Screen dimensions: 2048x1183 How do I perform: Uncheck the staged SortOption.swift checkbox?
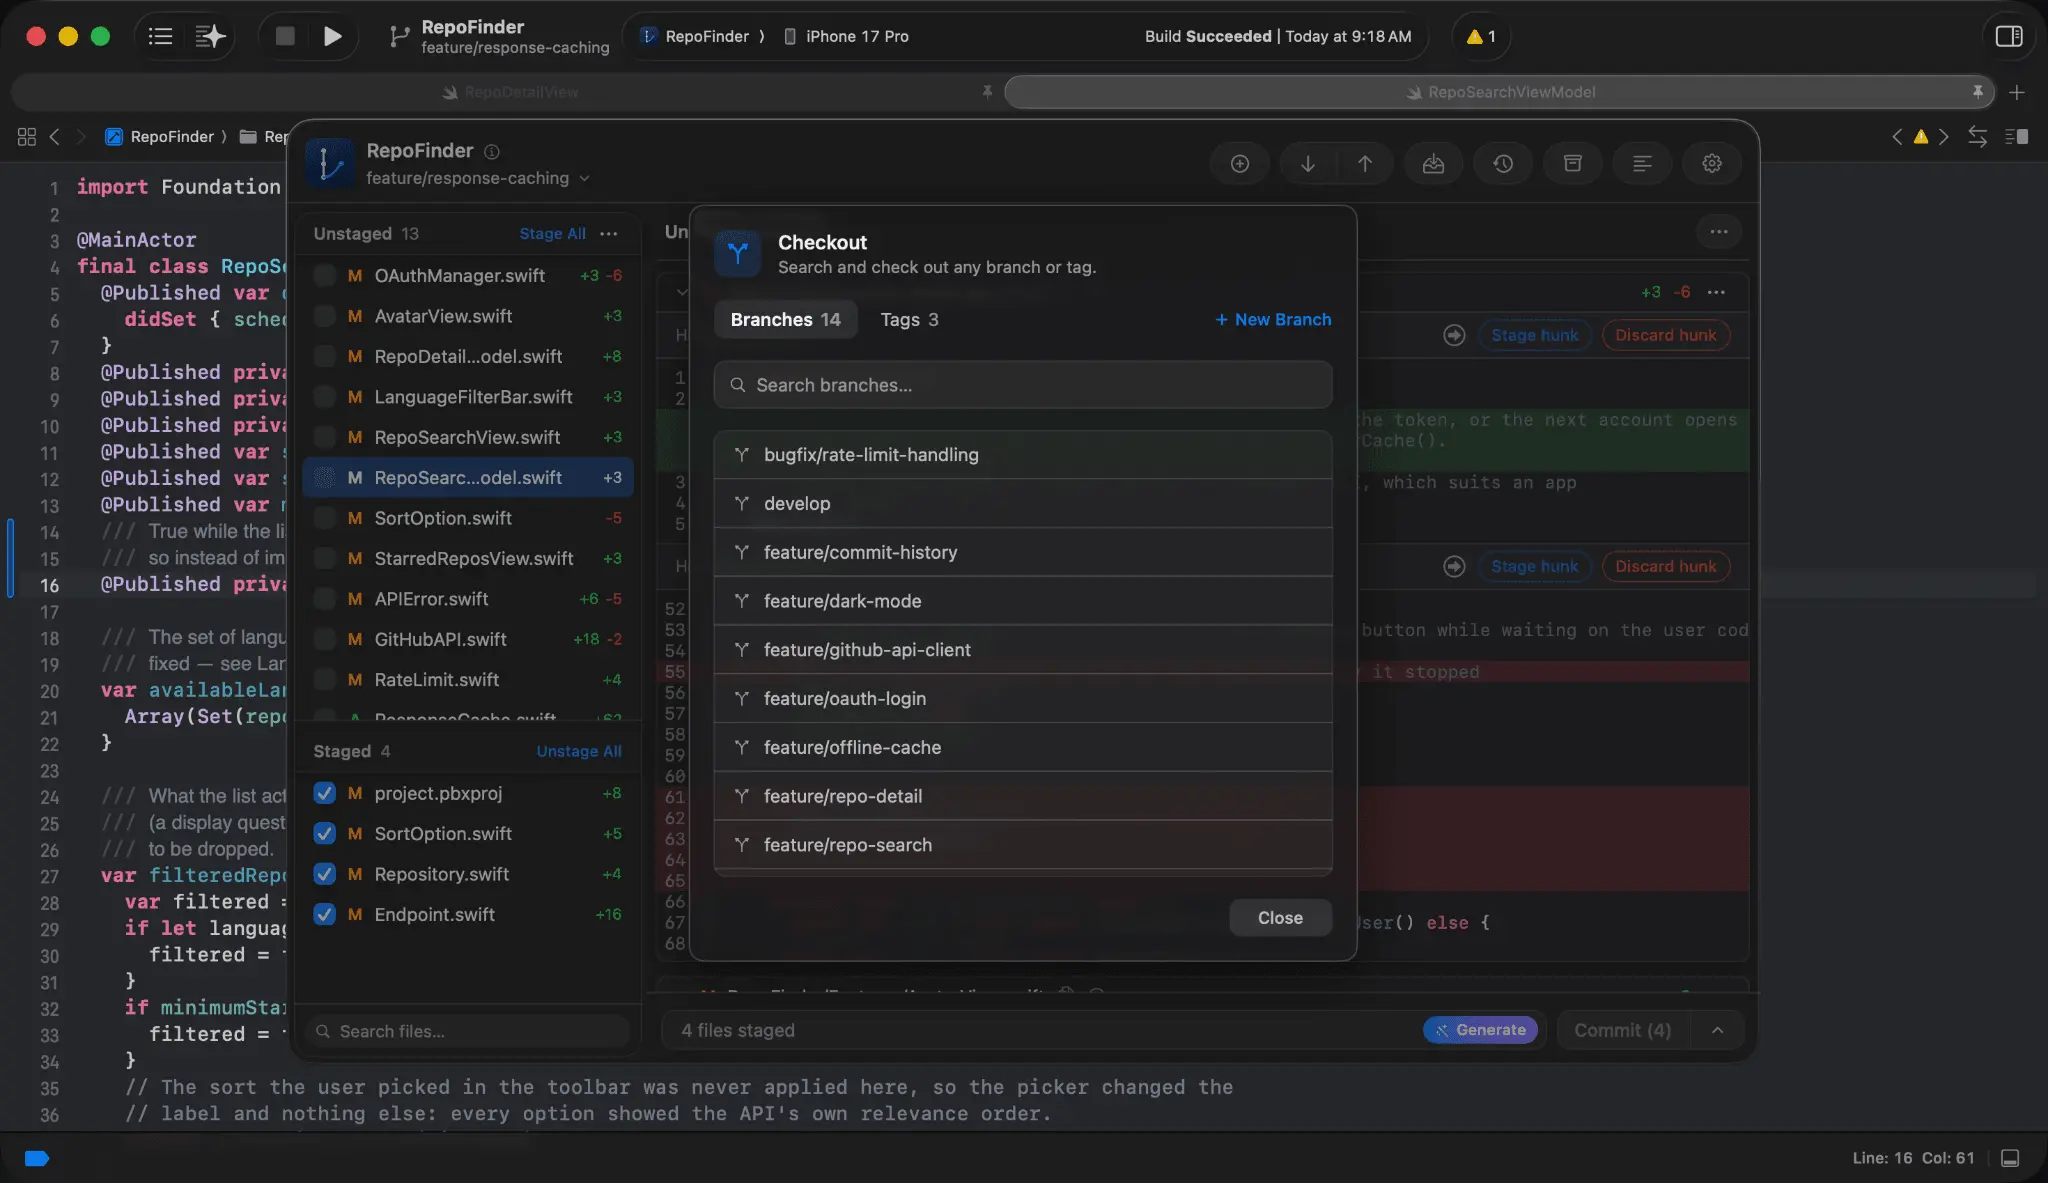(x=324, y=833)
